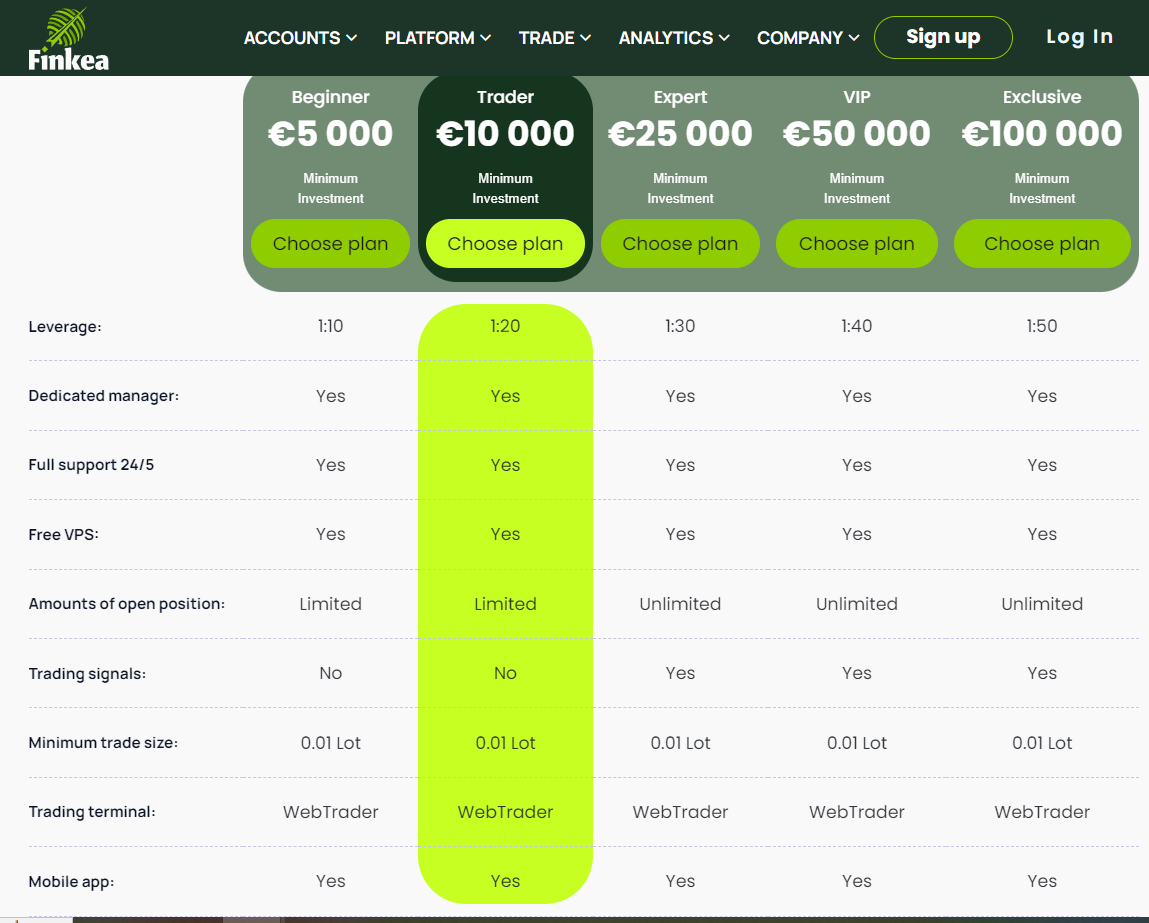The height and width of the screenshot is (923, 1149).
Task: Click the €100 000 Exclusive price
Action: click(1041, 134)
